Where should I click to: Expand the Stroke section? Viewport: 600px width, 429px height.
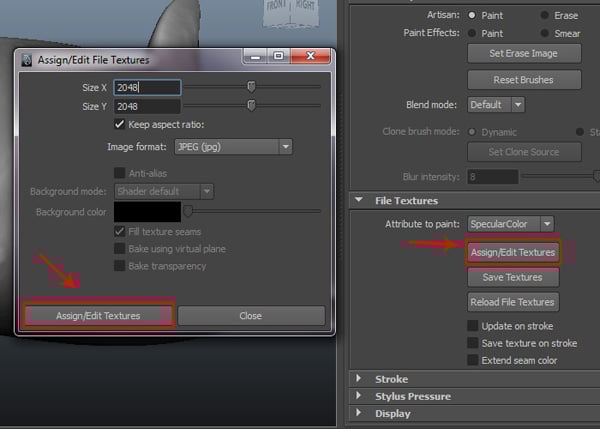point(360,379)
